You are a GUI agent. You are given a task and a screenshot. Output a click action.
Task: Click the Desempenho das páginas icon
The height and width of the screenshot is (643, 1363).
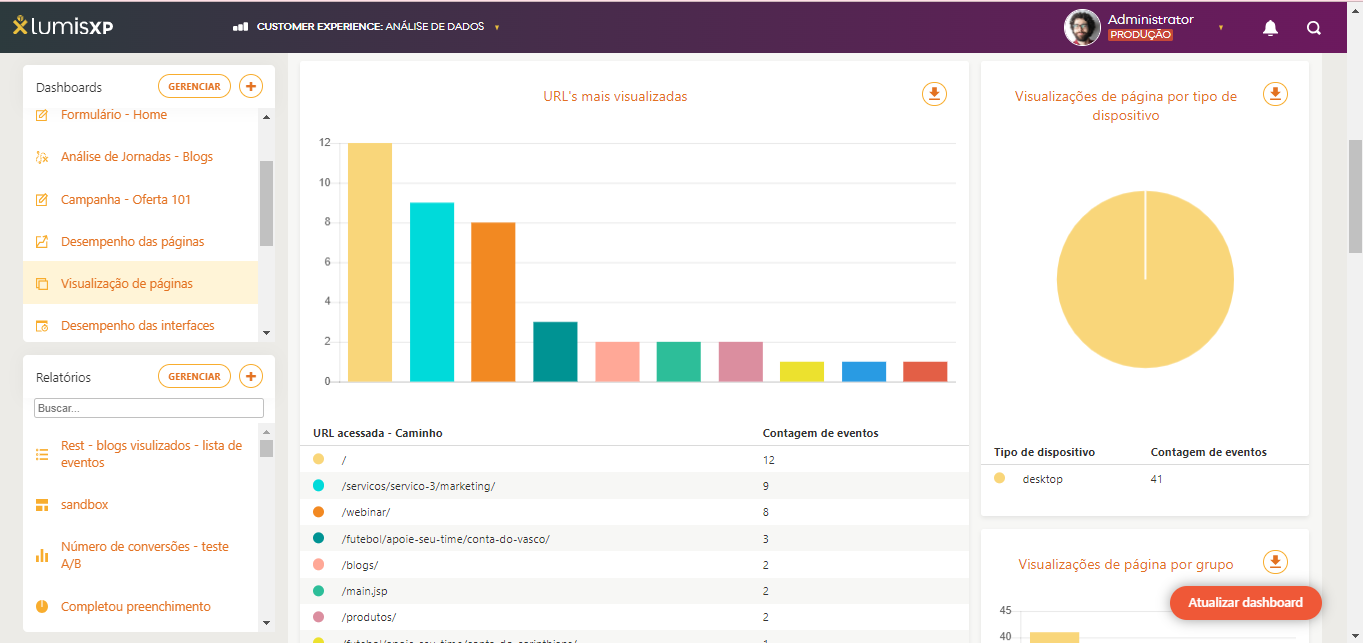[x=42, y=242]
